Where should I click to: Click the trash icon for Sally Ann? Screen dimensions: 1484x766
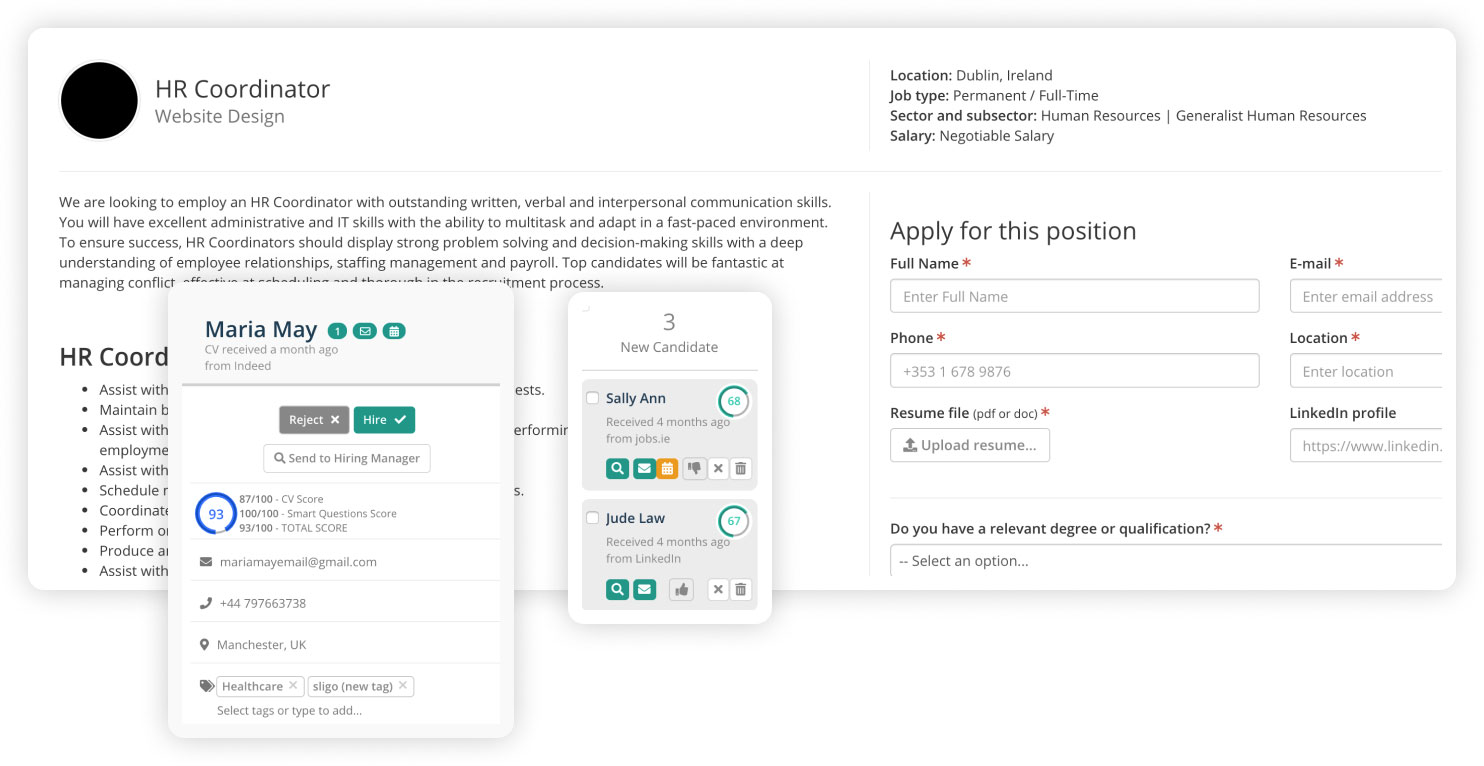[741, 469]
